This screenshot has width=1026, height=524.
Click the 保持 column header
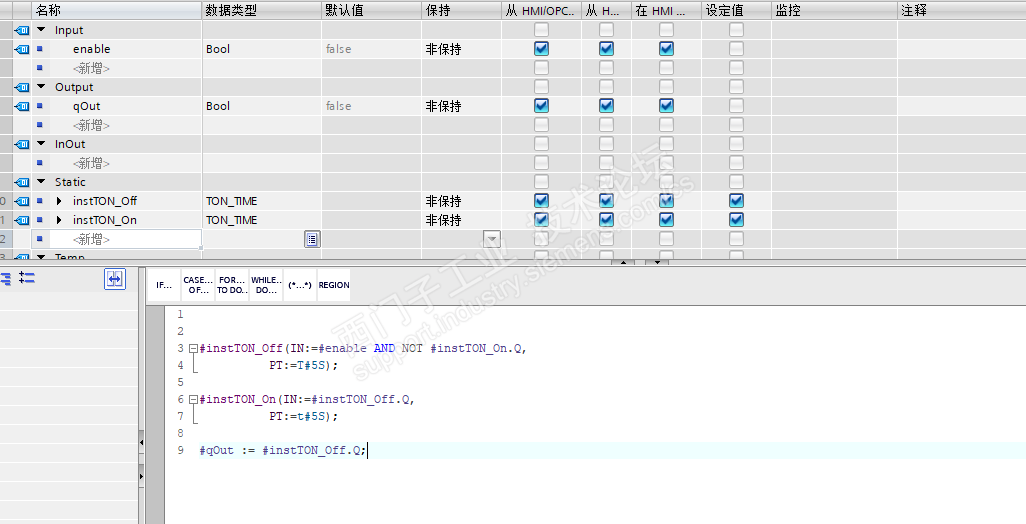[x=461, y=10]
